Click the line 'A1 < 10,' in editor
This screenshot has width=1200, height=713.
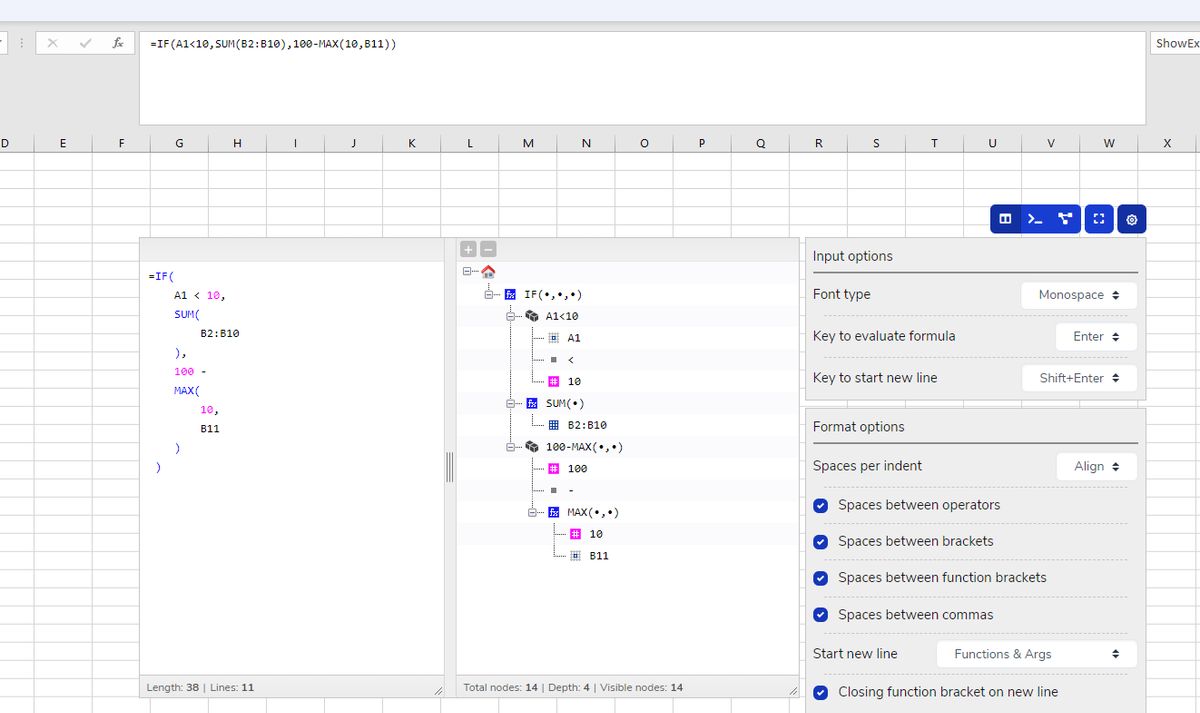[x=200, y=295]
